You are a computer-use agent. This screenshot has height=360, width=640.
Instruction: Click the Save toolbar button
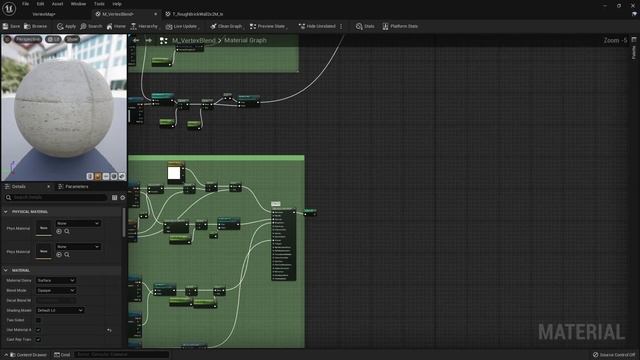pos(11,26)
